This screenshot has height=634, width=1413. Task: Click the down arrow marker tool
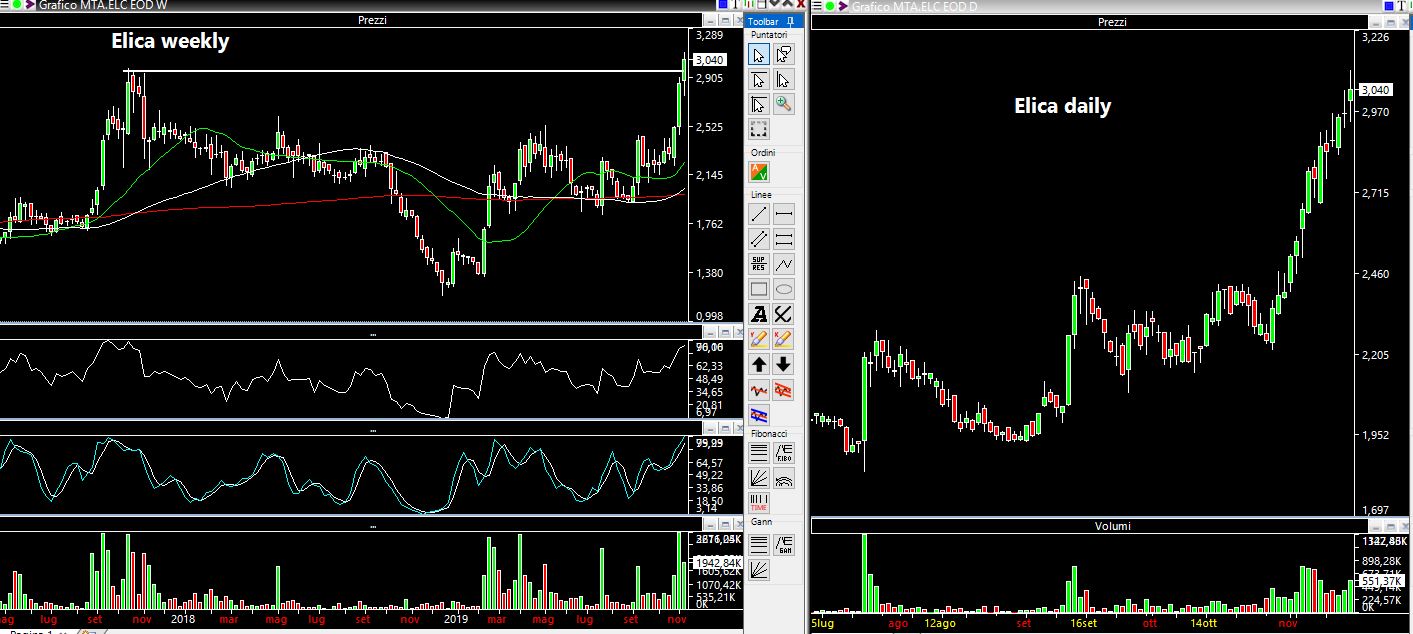[784, 364]
